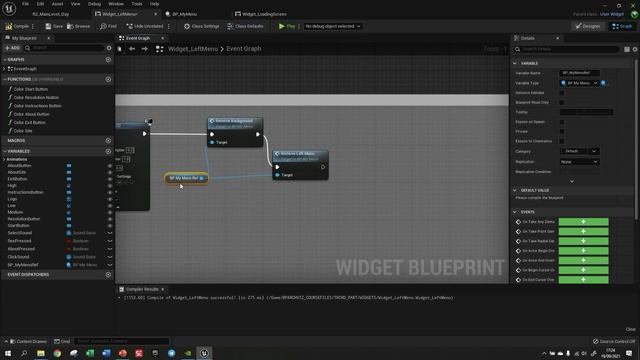Screen dimensions: 640x360
Task: Collapse Events section in Details
Action: point(515,212)
